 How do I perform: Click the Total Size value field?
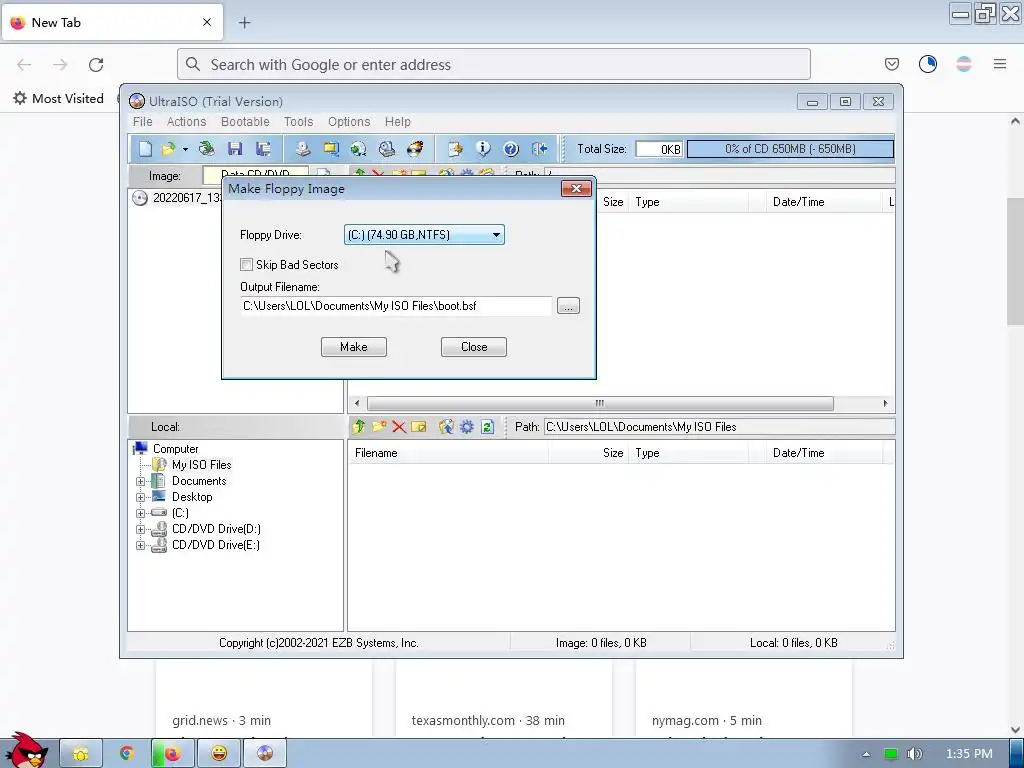(x=659, y=149)
